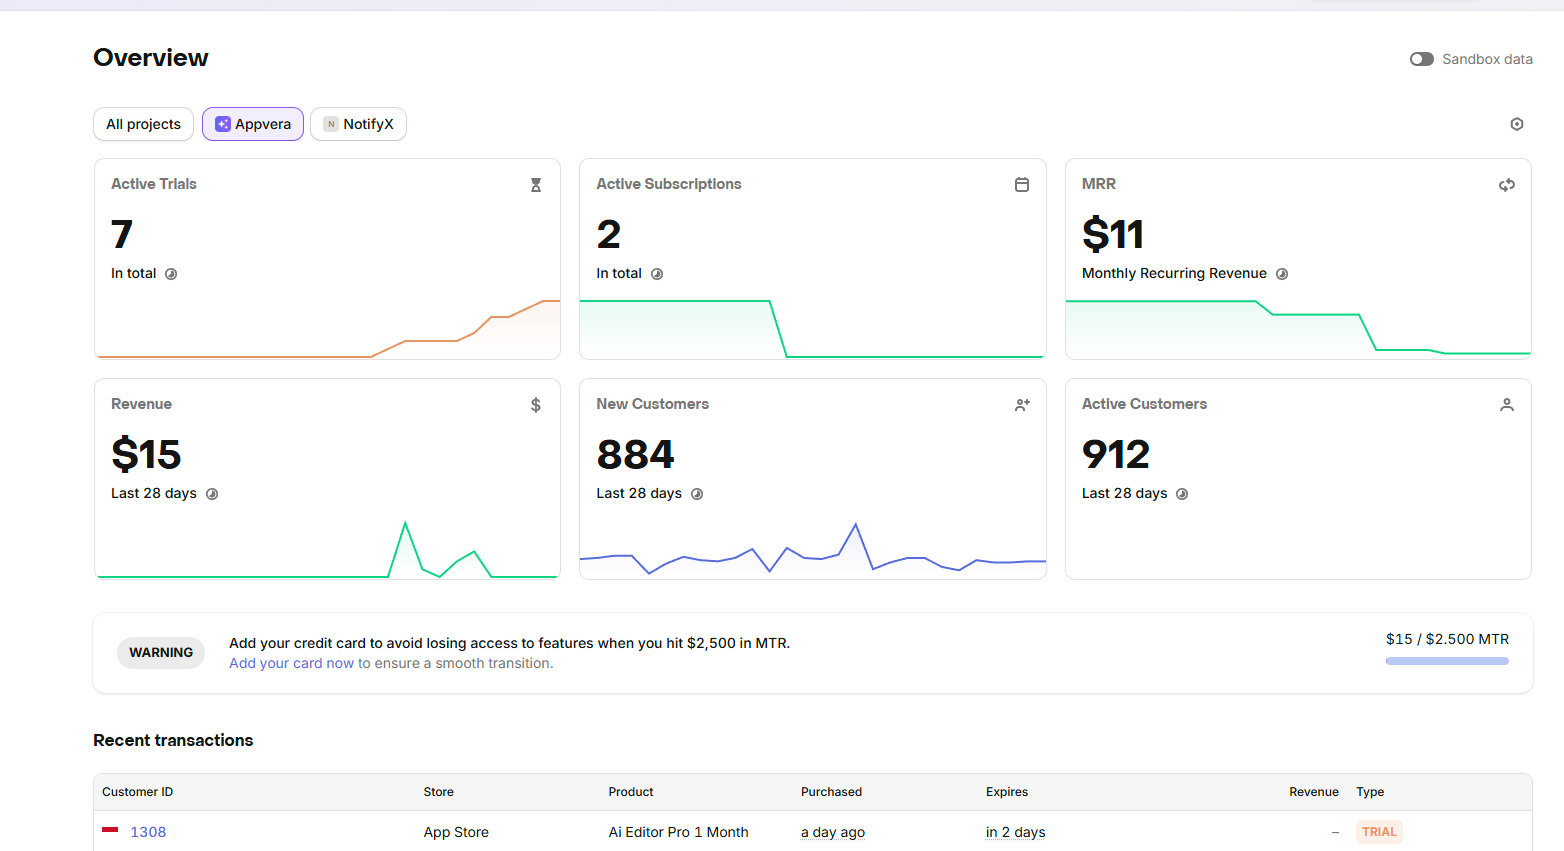Select the All projects filter
This screenshot has width=1564, height=851.
(144, 124)
